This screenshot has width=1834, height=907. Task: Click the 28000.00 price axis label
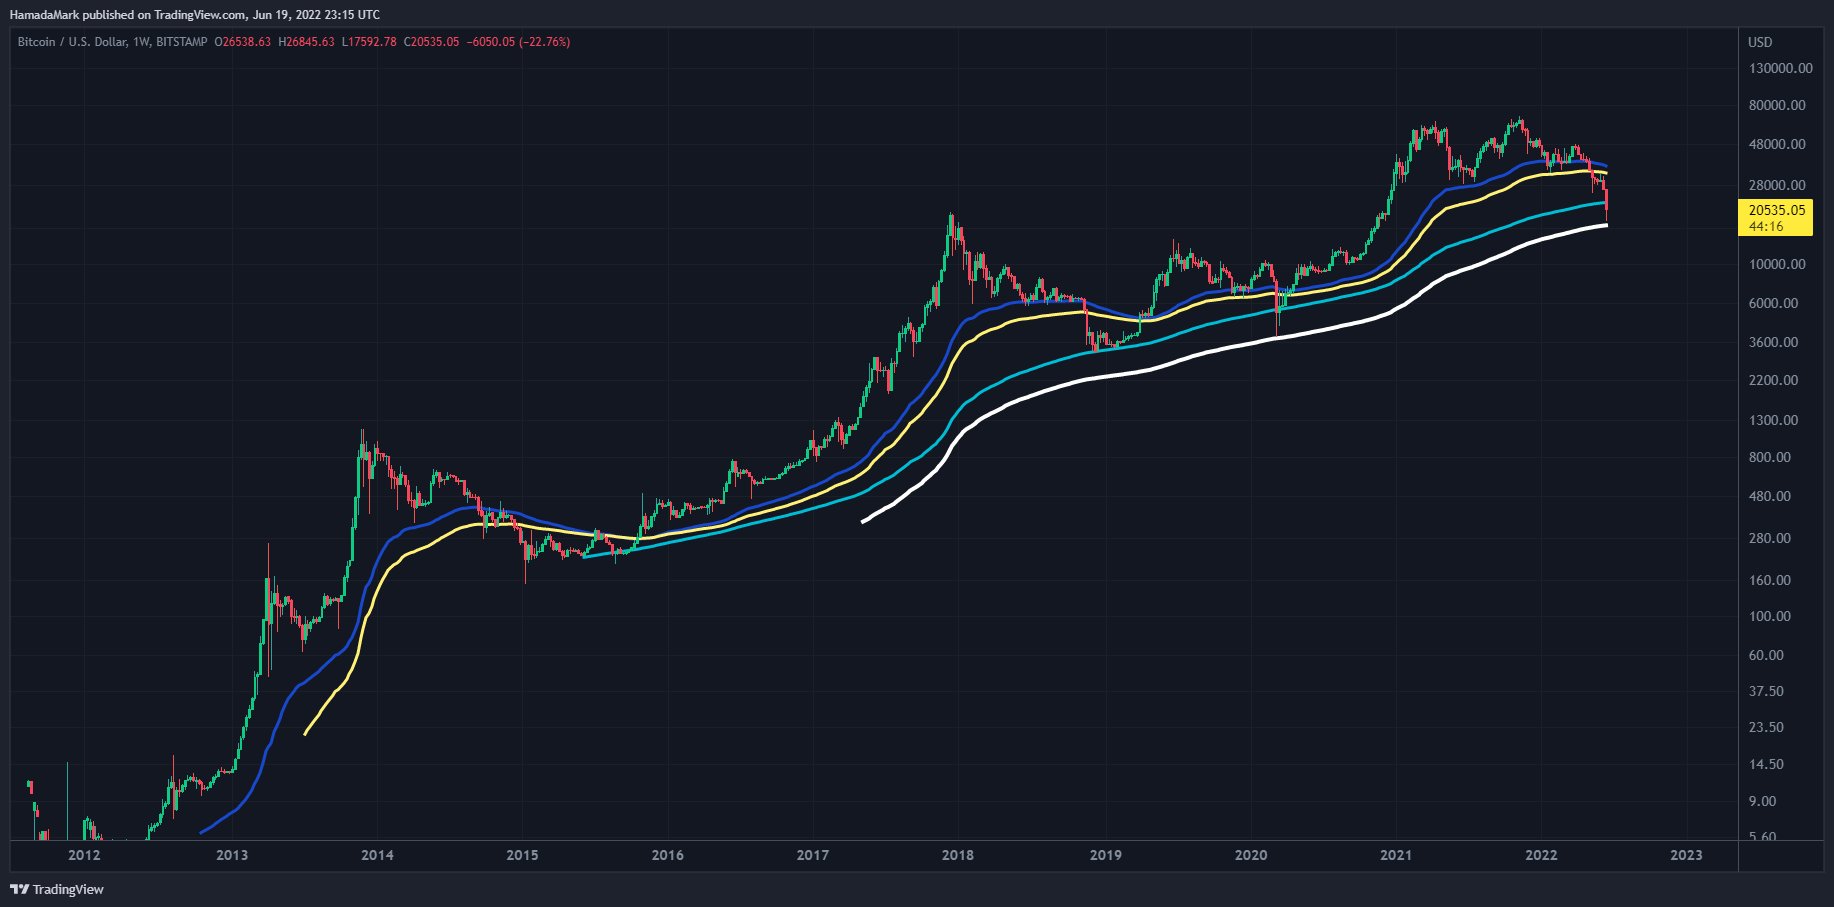(1777, 185)
